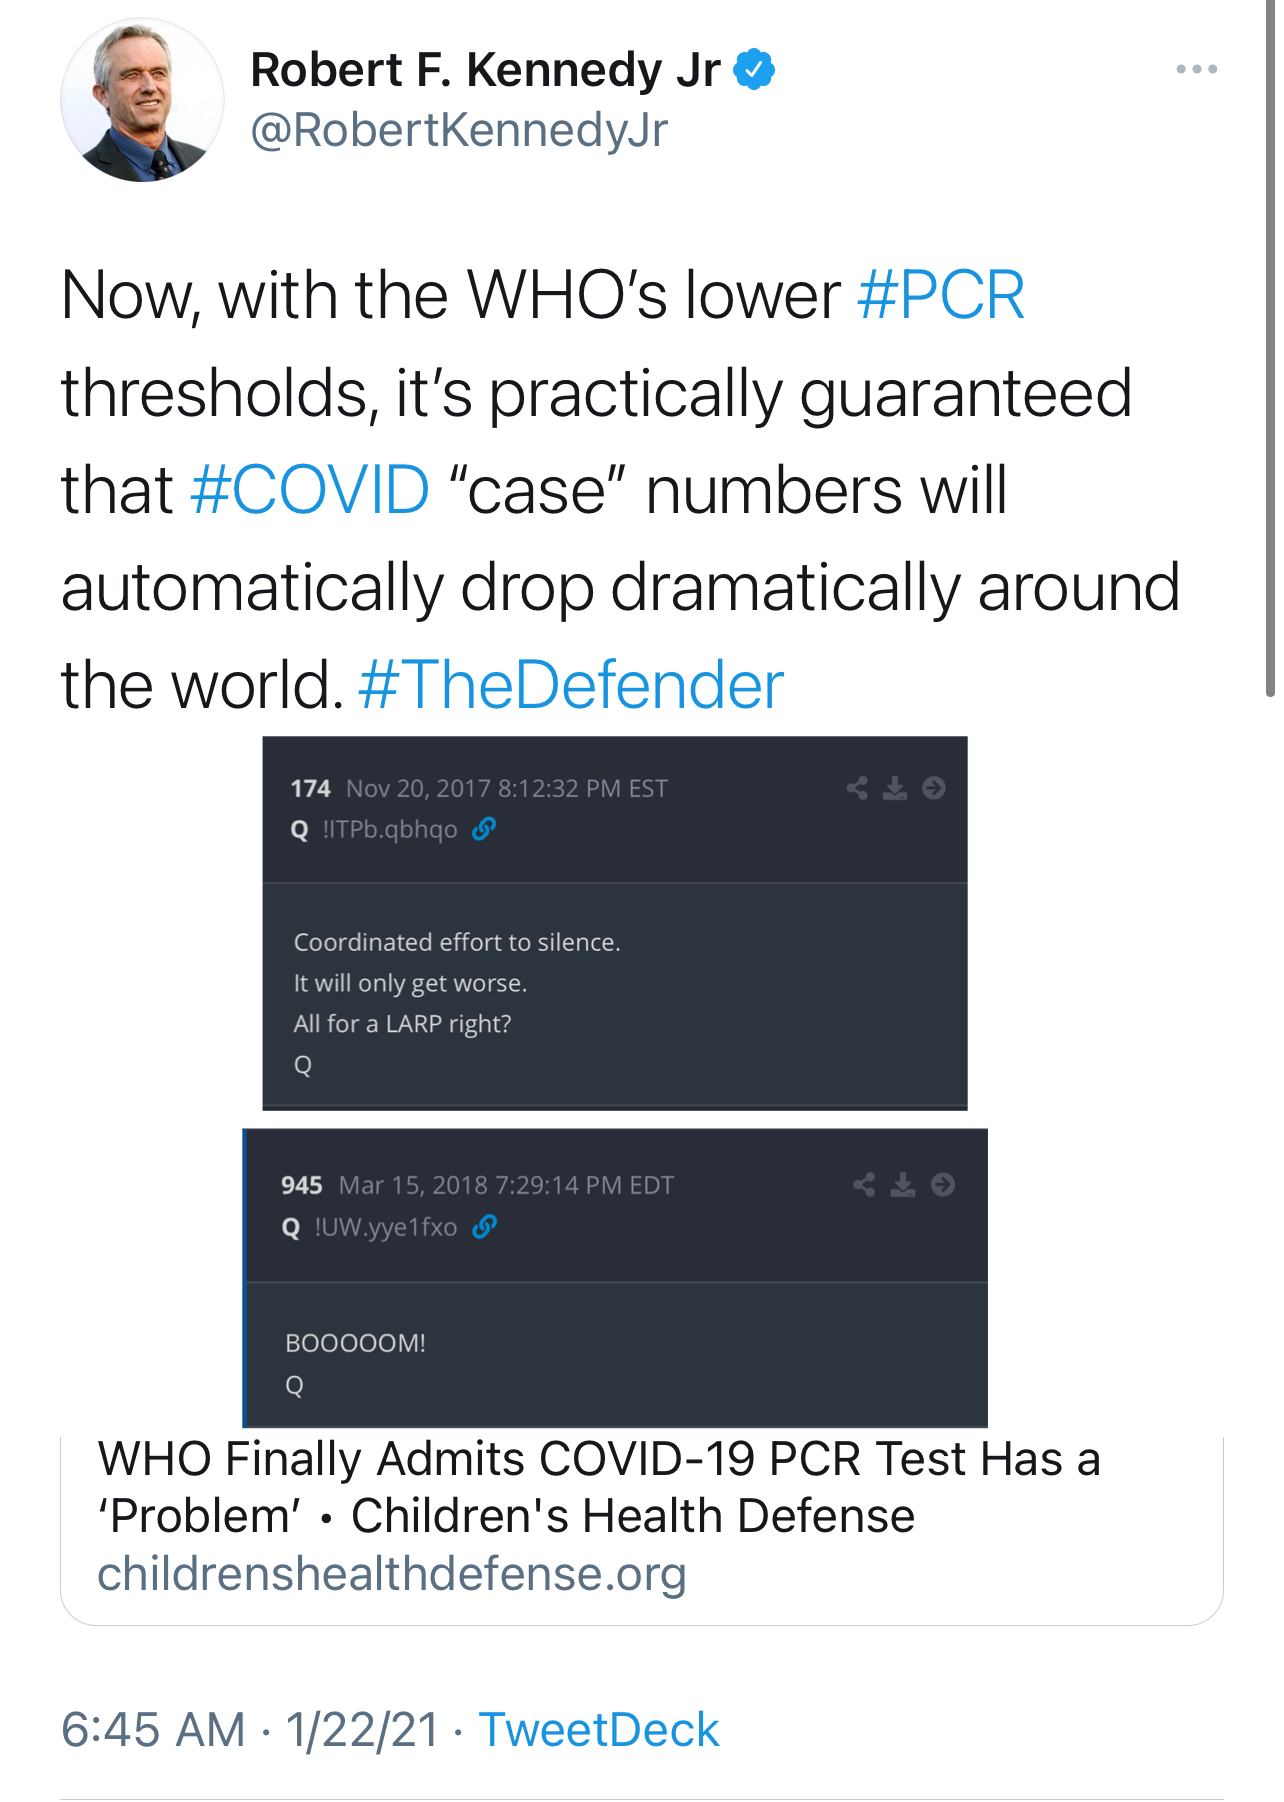
Task: Click the share icon on post 945
Action: tap(864, 1185)
